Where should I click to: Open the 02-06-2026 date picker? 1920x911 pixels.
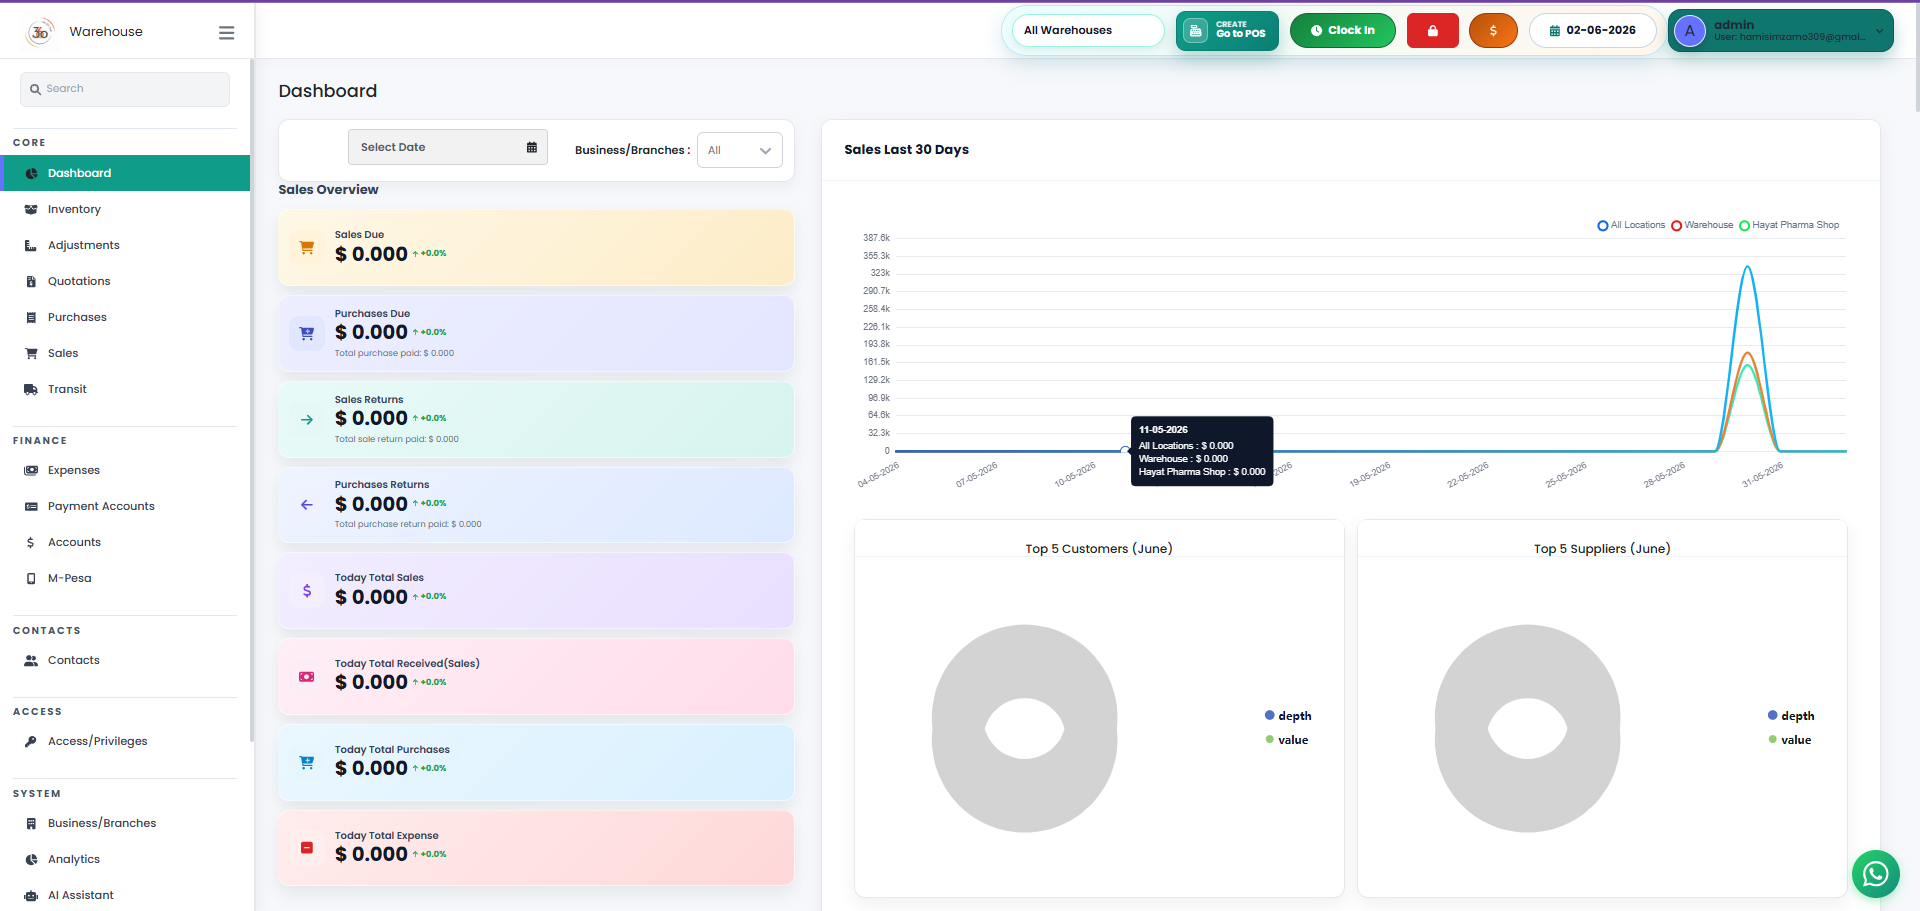click(x=1593, y=31)
